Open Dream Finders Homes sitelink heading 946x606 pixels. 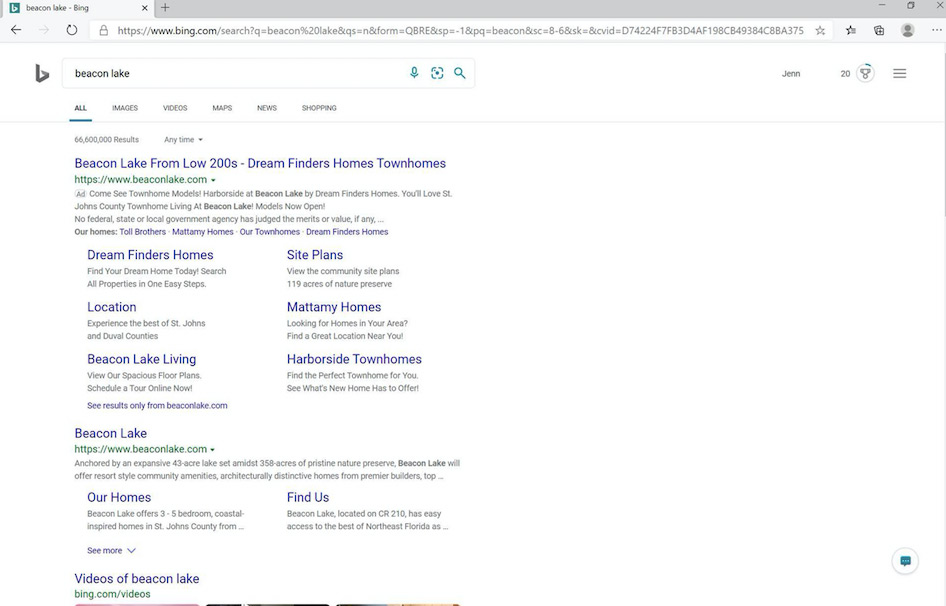tap(150, 255)
